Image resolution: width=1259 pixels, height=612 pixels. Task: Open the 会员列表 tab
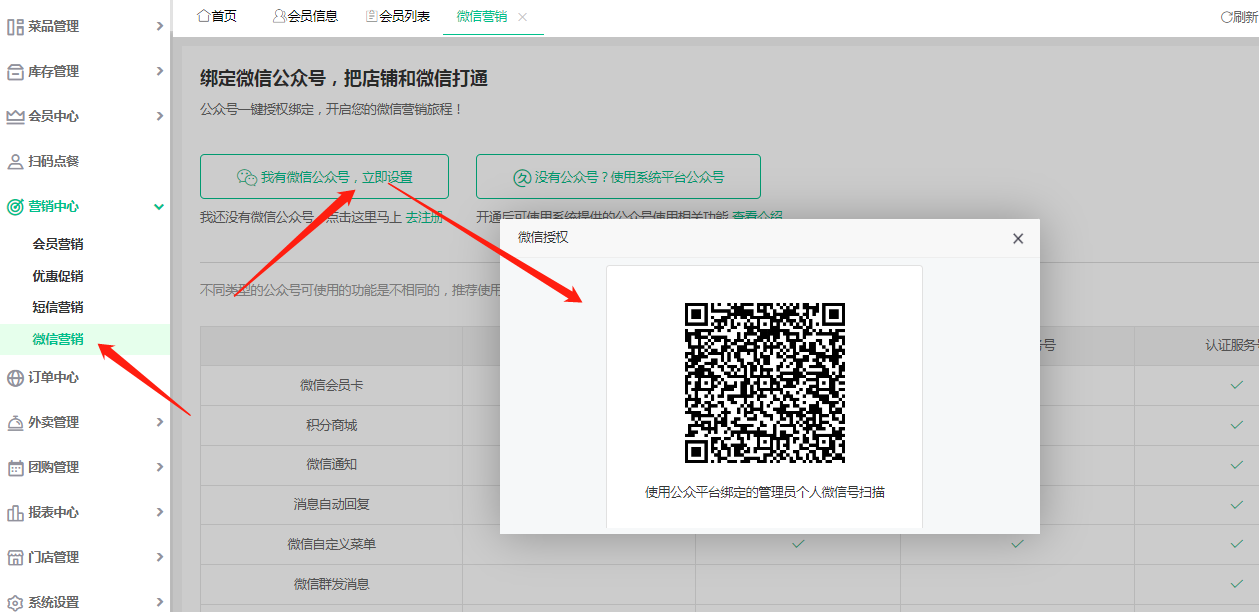398,16
